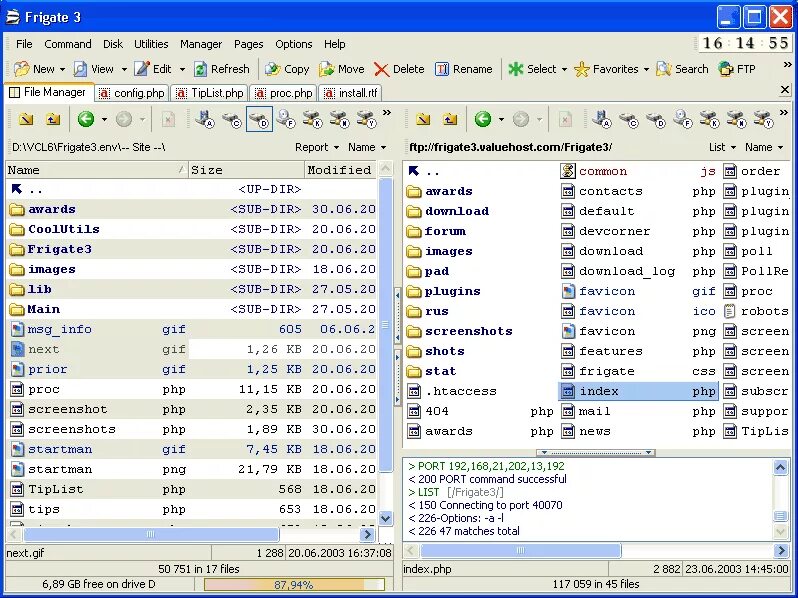Open right panel Name sort dropdown
Screen dimensions: 798x598
point(764,148)
